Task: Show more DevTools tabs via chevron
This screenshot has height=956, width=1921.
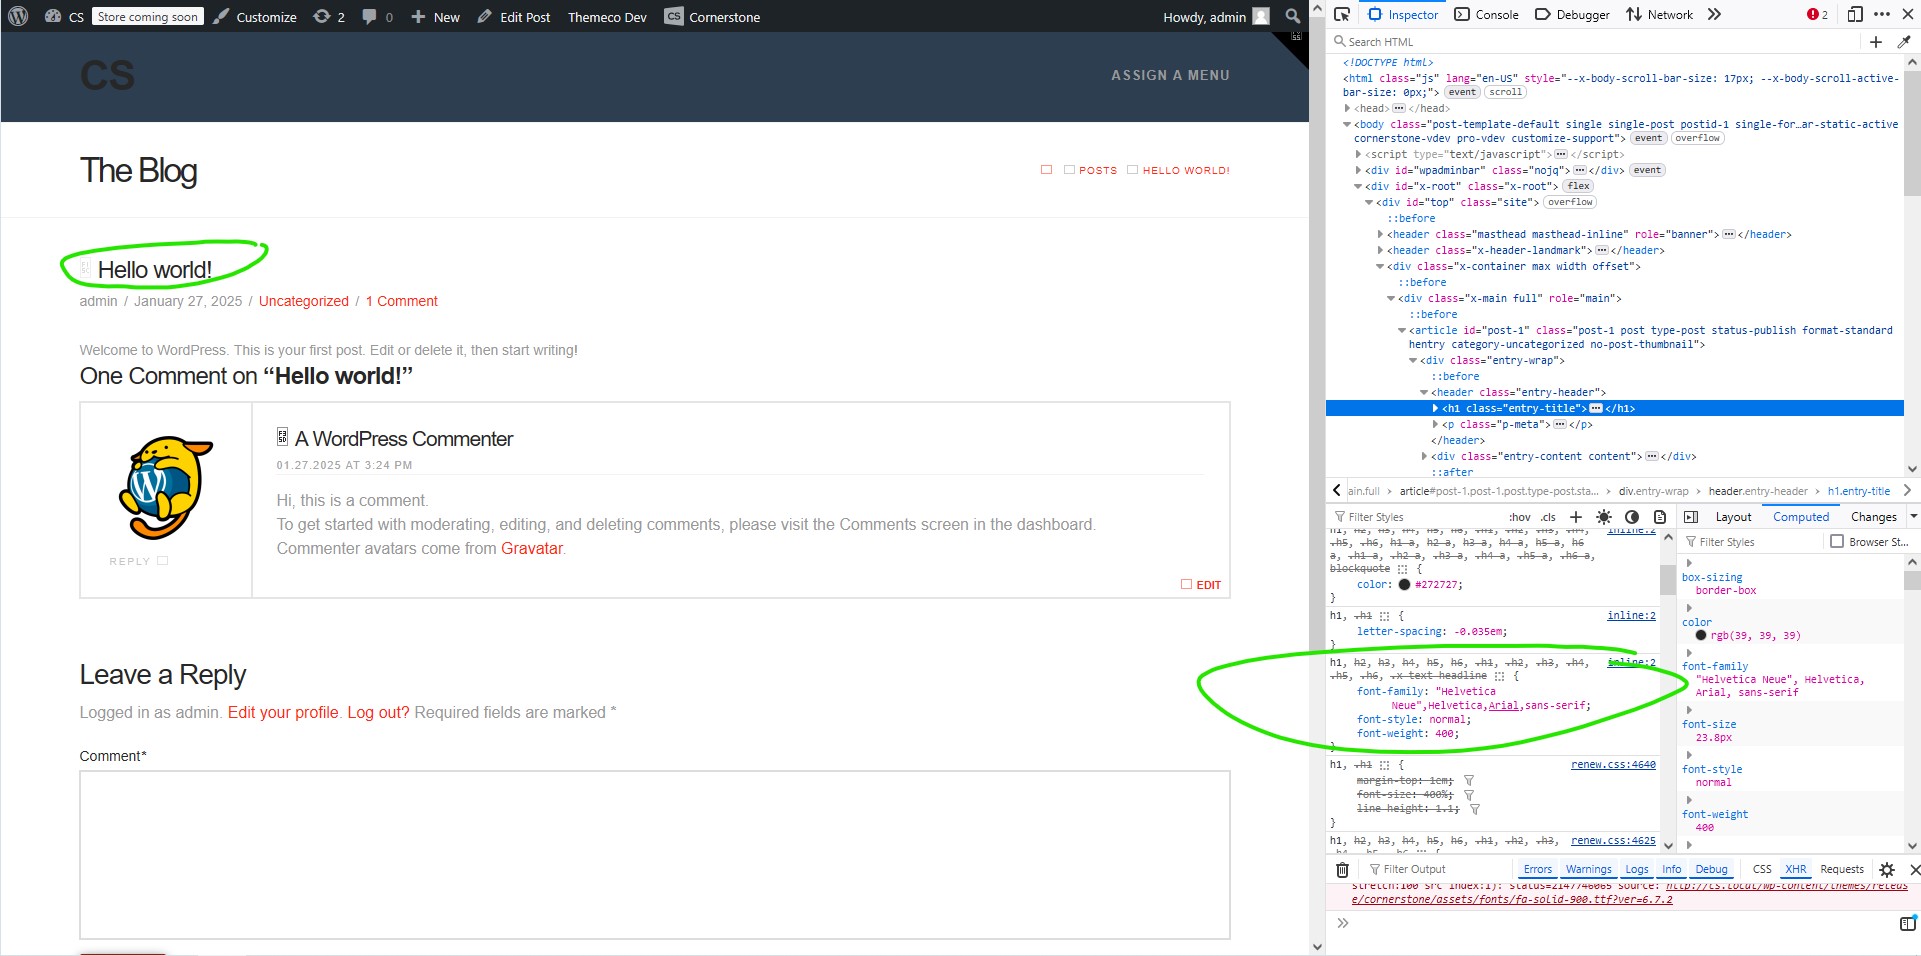Action: point(1714,14)
